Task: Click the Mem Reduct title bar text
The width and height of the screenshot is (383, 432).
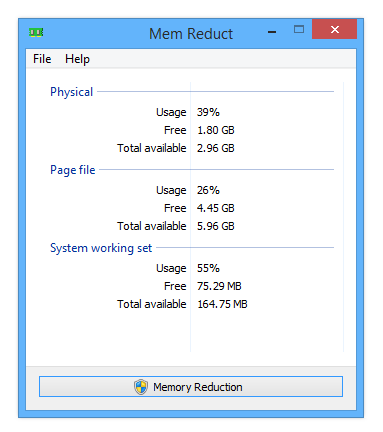Action: 191,34
